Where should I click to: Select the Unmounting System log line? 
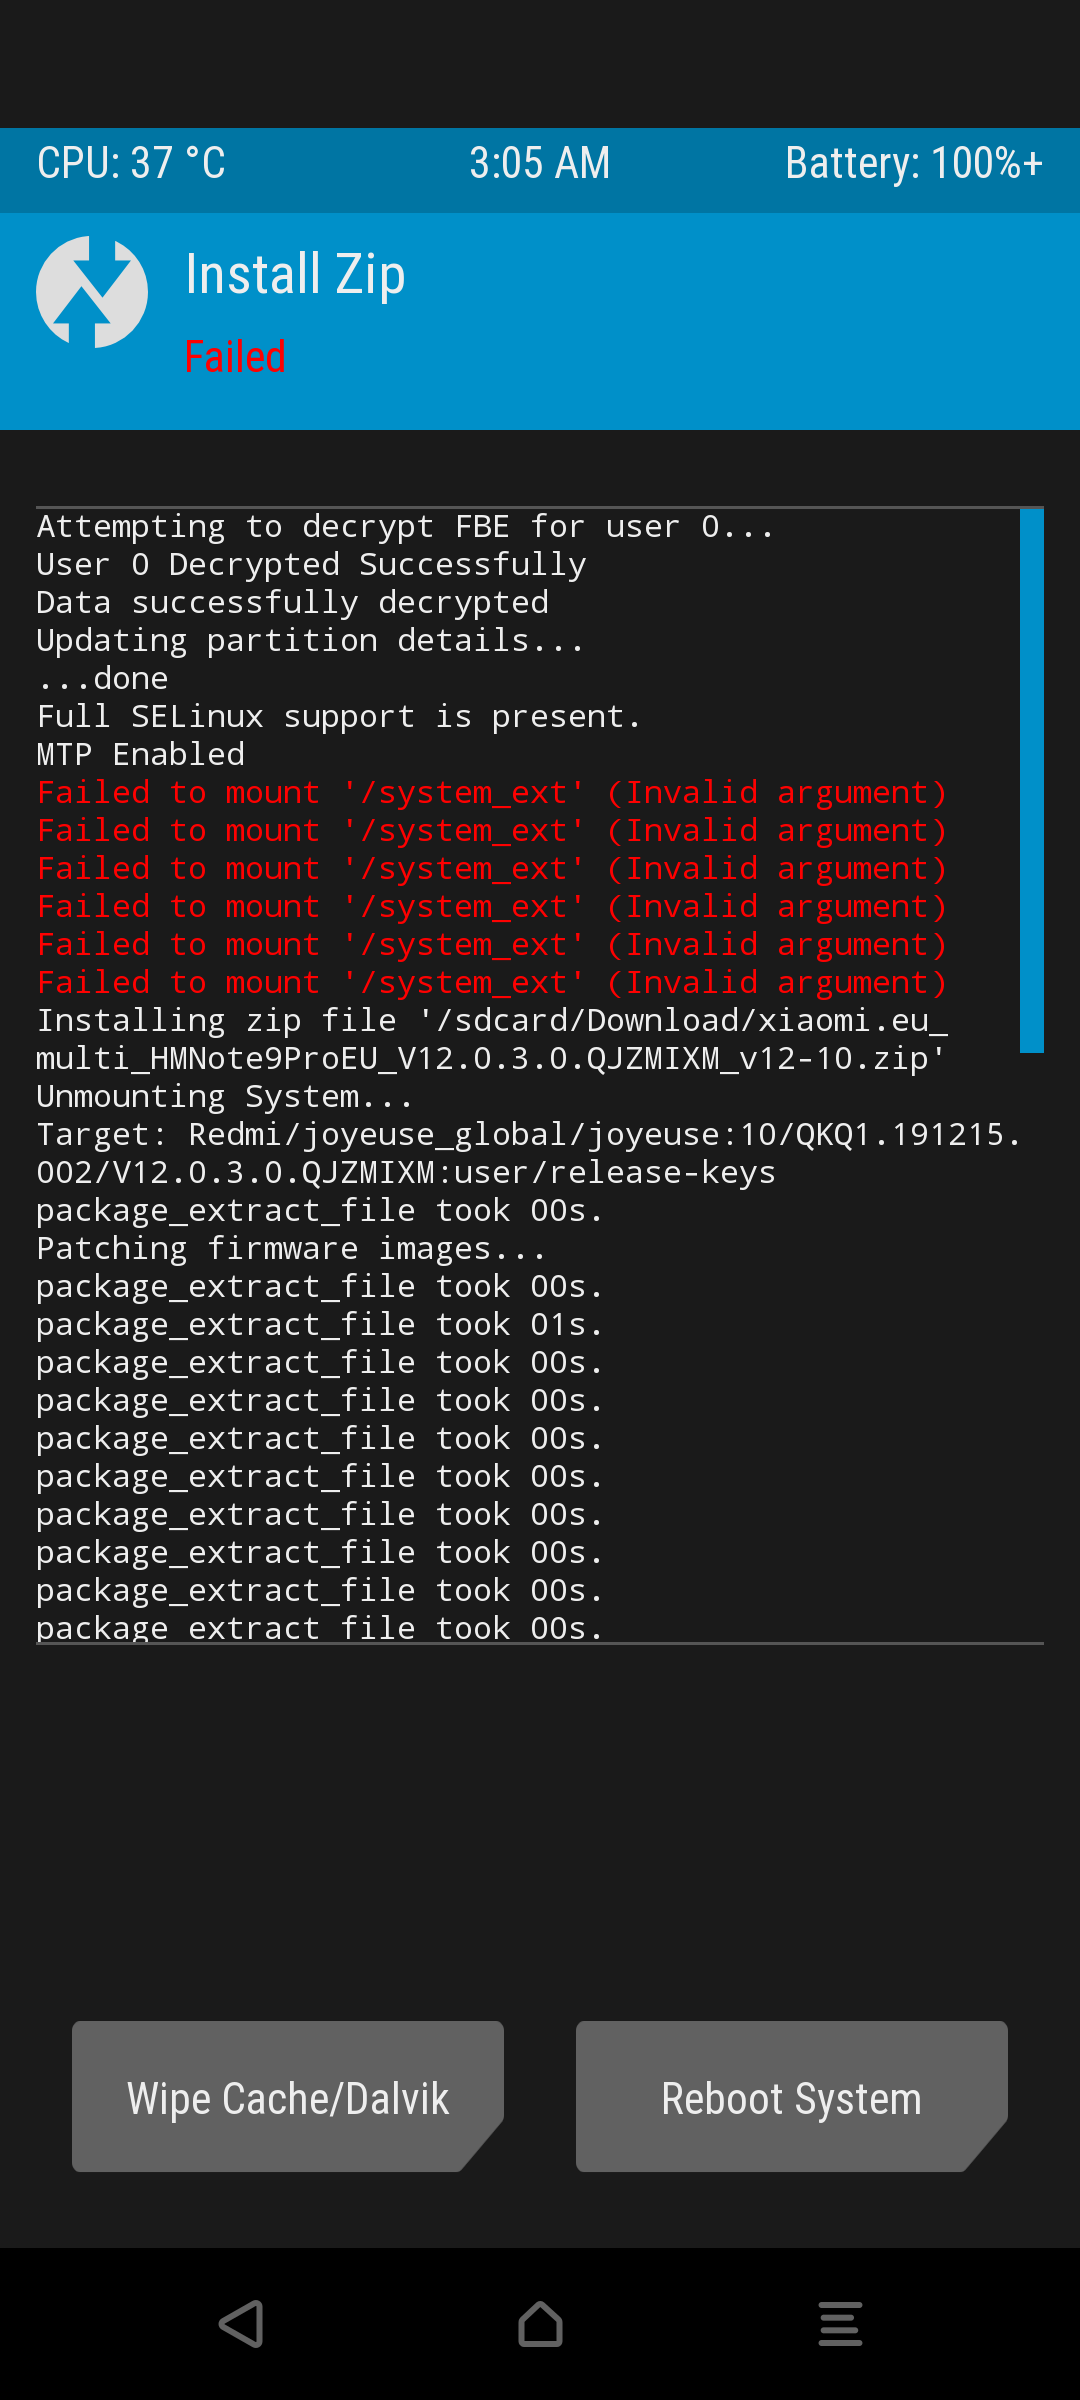pos(225,1097)
